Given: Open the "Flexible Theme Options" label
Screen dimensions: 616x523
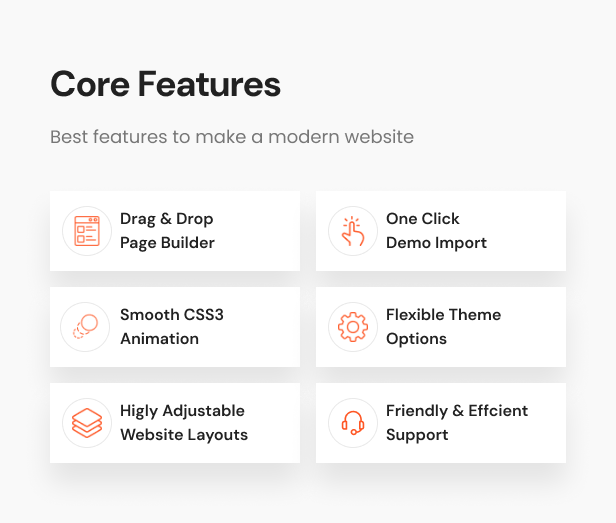Looking at the screenshot, I should point(443,327).
